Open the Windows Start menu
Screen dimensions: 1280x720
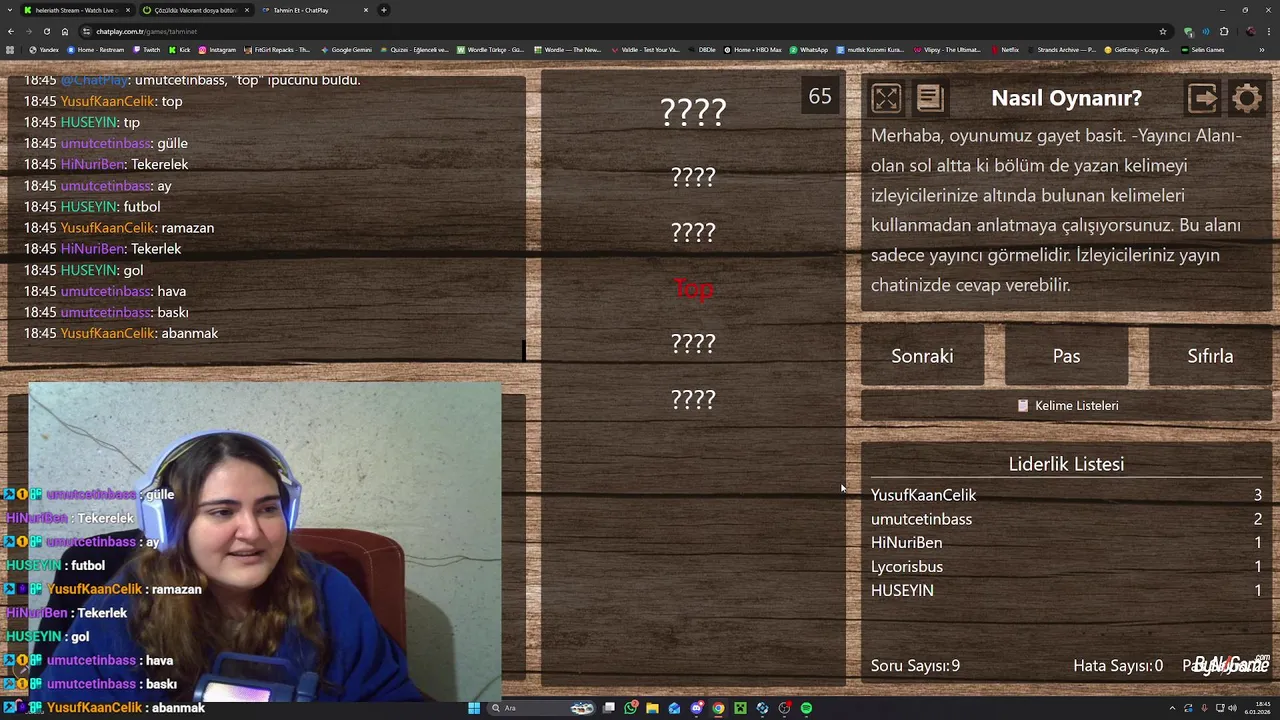(474, 708)
